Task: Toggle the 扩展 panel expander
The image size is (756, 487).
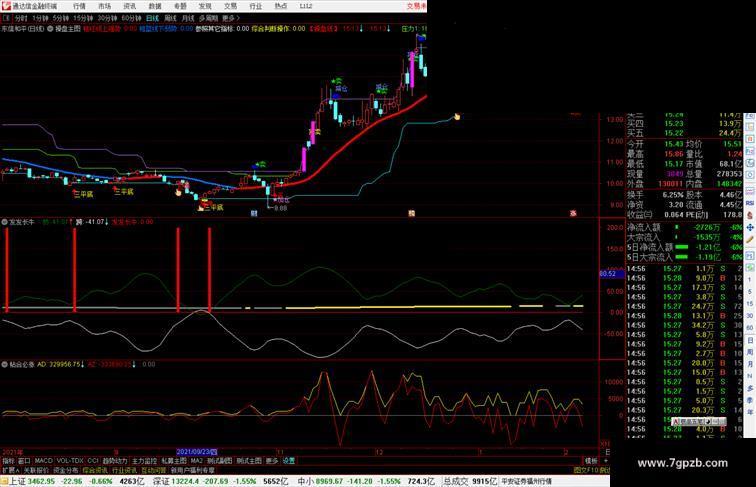Action: pyautogui.click(x=10, y=470)
